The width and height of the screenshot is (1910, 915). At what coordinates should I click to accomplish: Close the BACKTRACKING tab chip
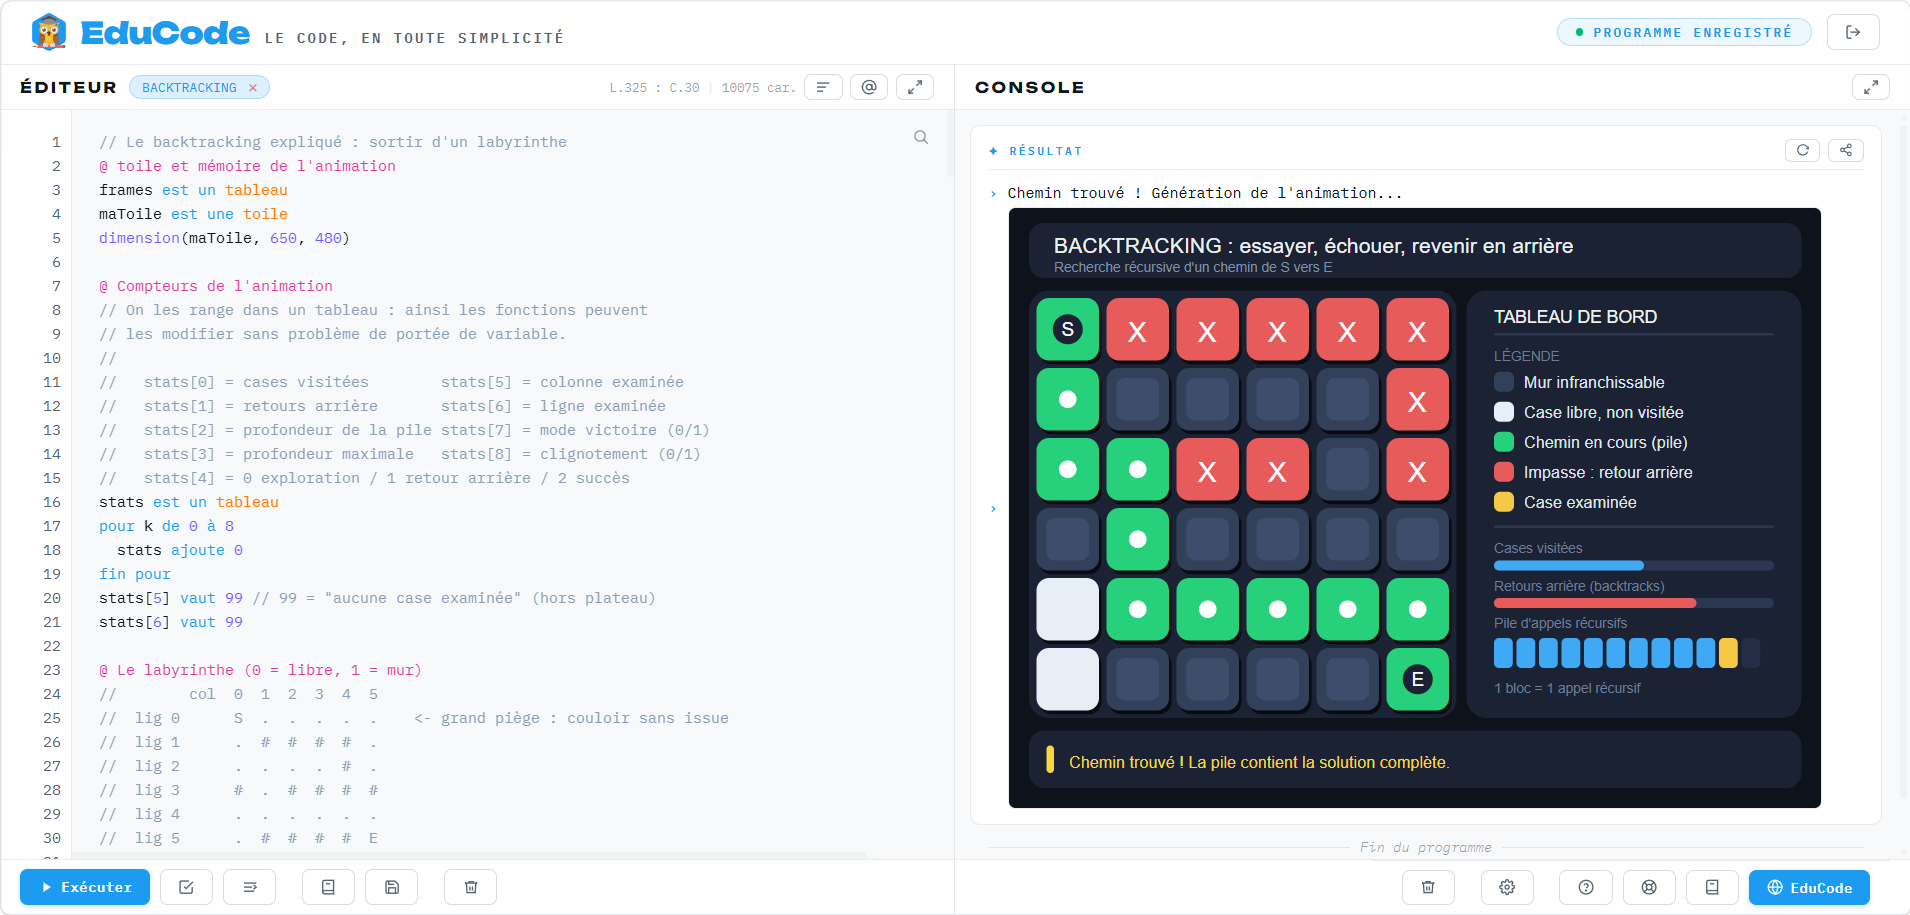click(x=253, y=88)
